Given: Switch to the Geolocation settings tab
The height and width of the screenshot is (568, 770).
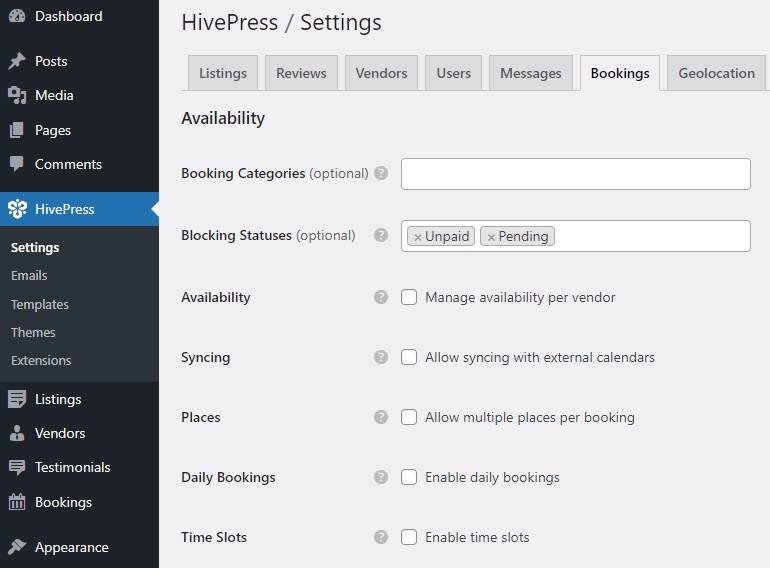Looking at the screenshot, I should tap(716, 73).
